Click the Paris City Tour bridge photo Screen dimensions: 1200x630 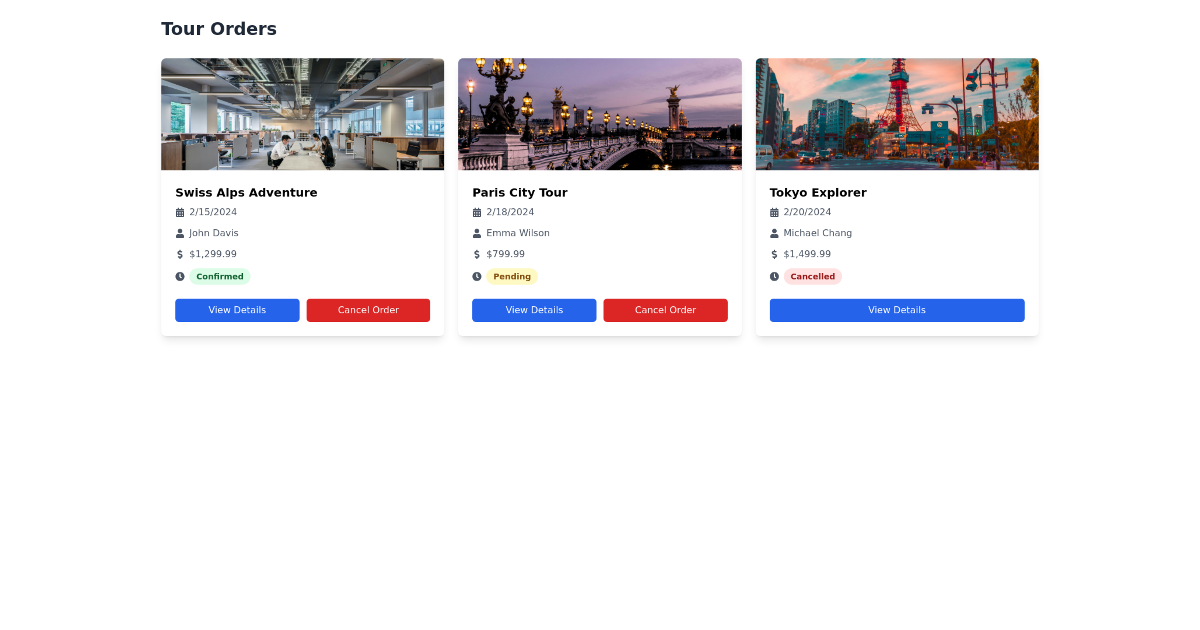pos(599,113)
